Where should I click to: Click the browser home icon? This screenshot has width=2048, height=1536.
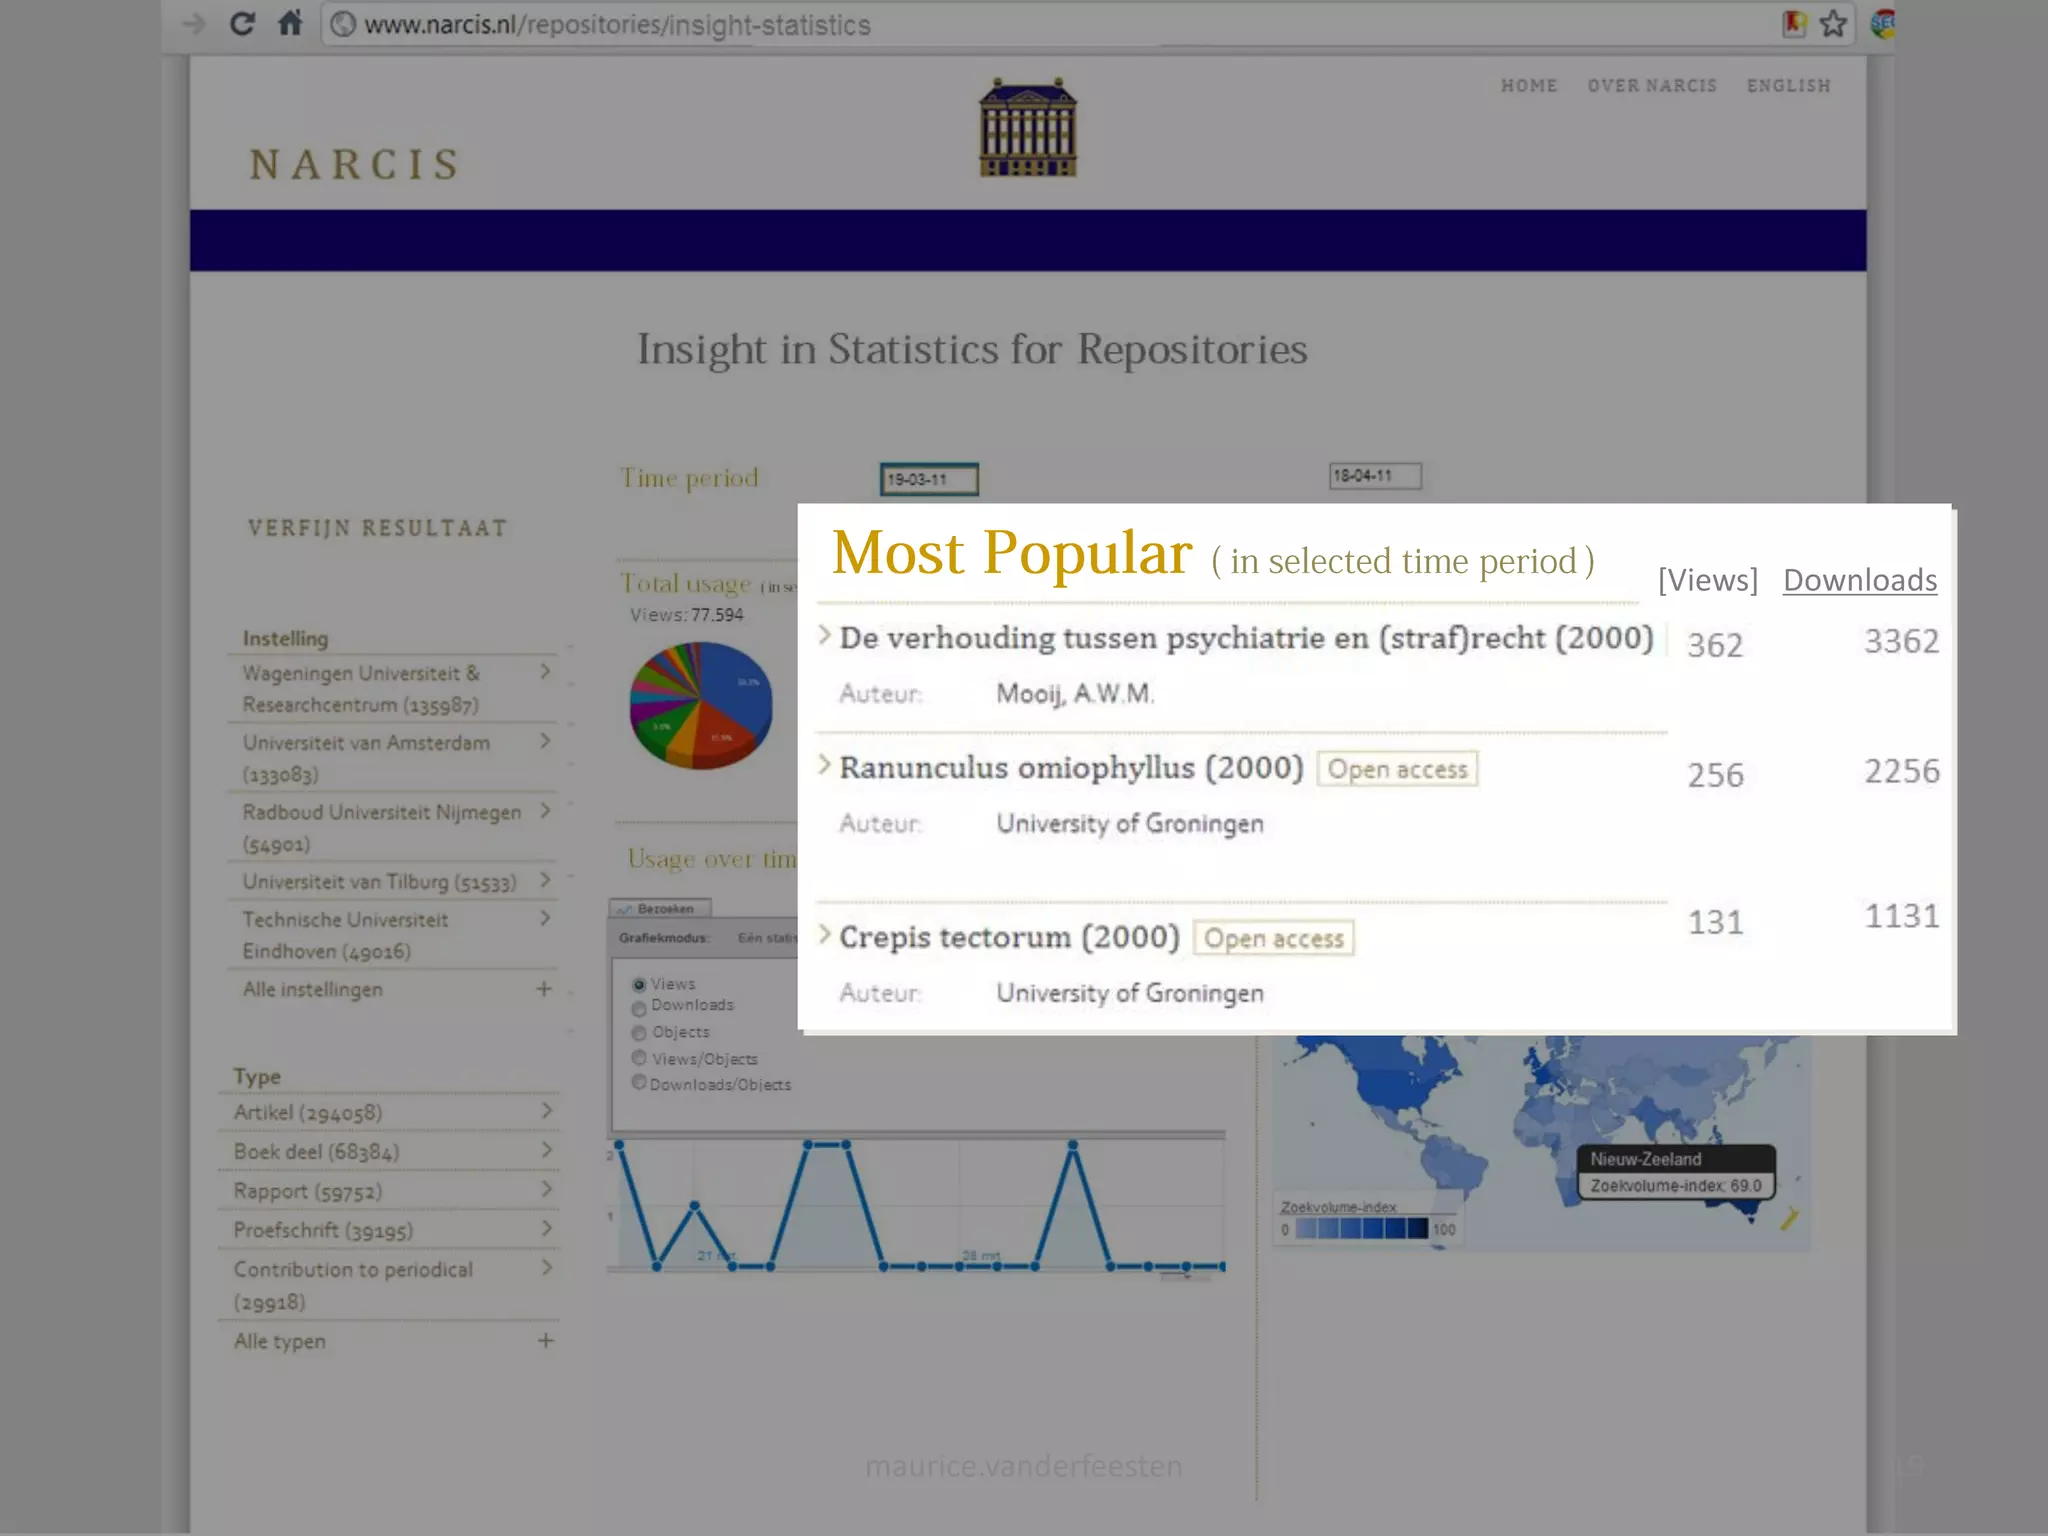[x=290, y=23]
